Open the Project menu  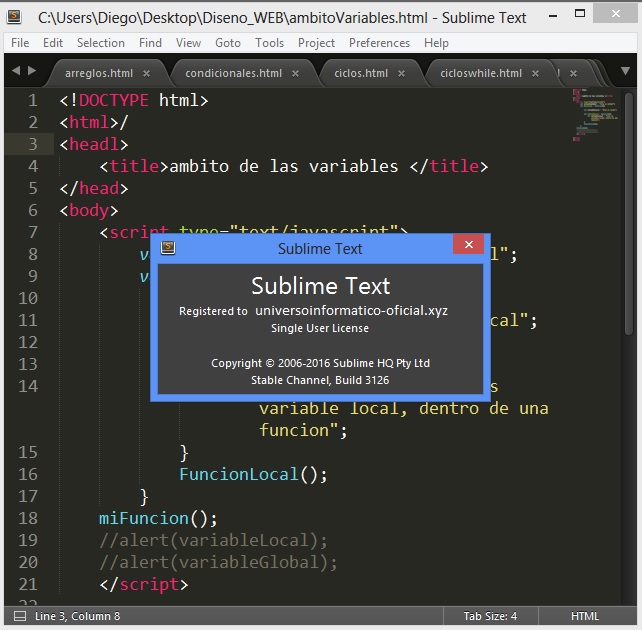pyautogui.click(x=316, y=43)
